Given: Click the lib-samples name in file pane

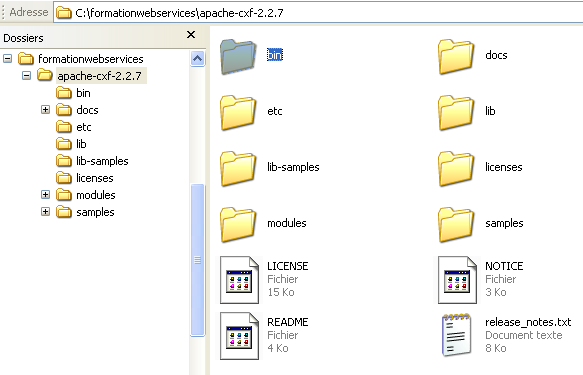Looking at the screenshot, I should (293, 167).
